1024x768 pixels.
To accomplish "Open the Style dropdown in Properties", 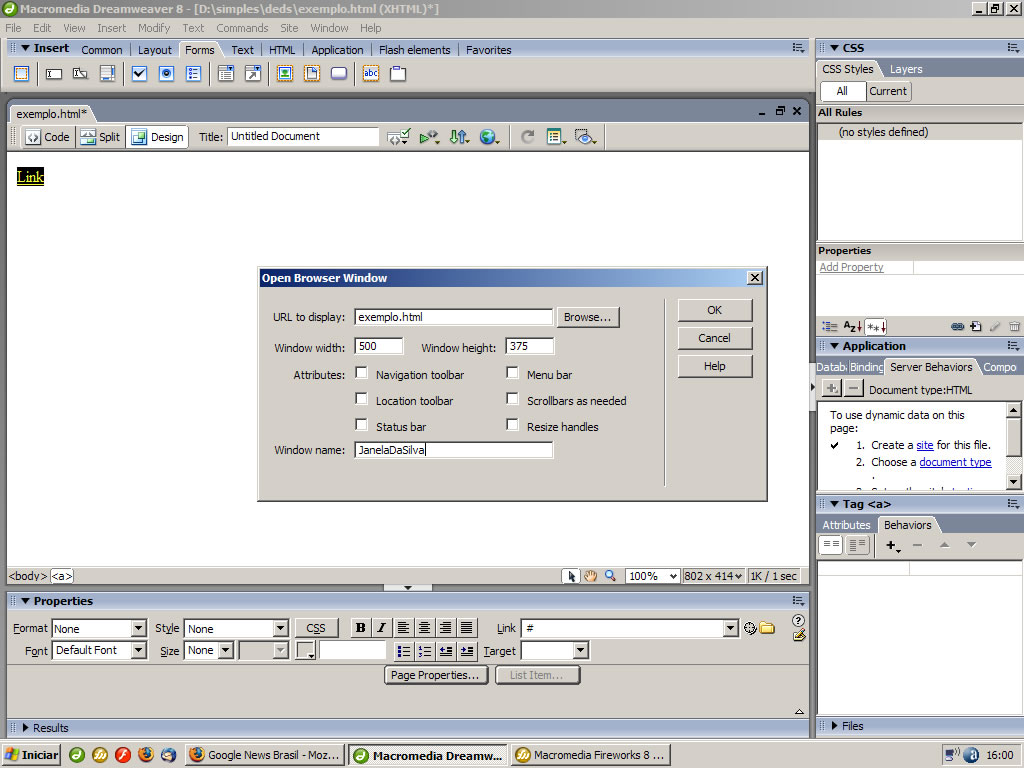I will 281,629.
